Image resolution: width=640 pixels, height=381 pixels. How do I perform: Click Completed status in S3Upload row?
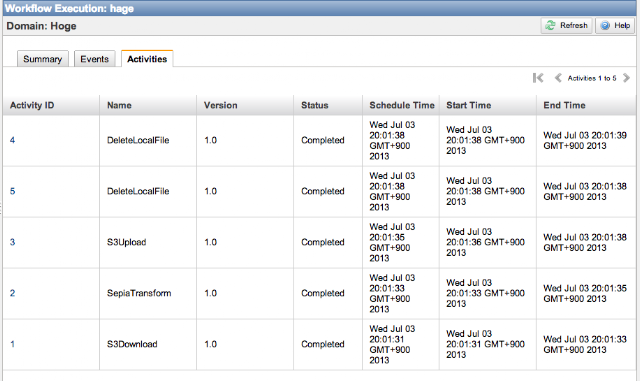(x=323, y=242)
